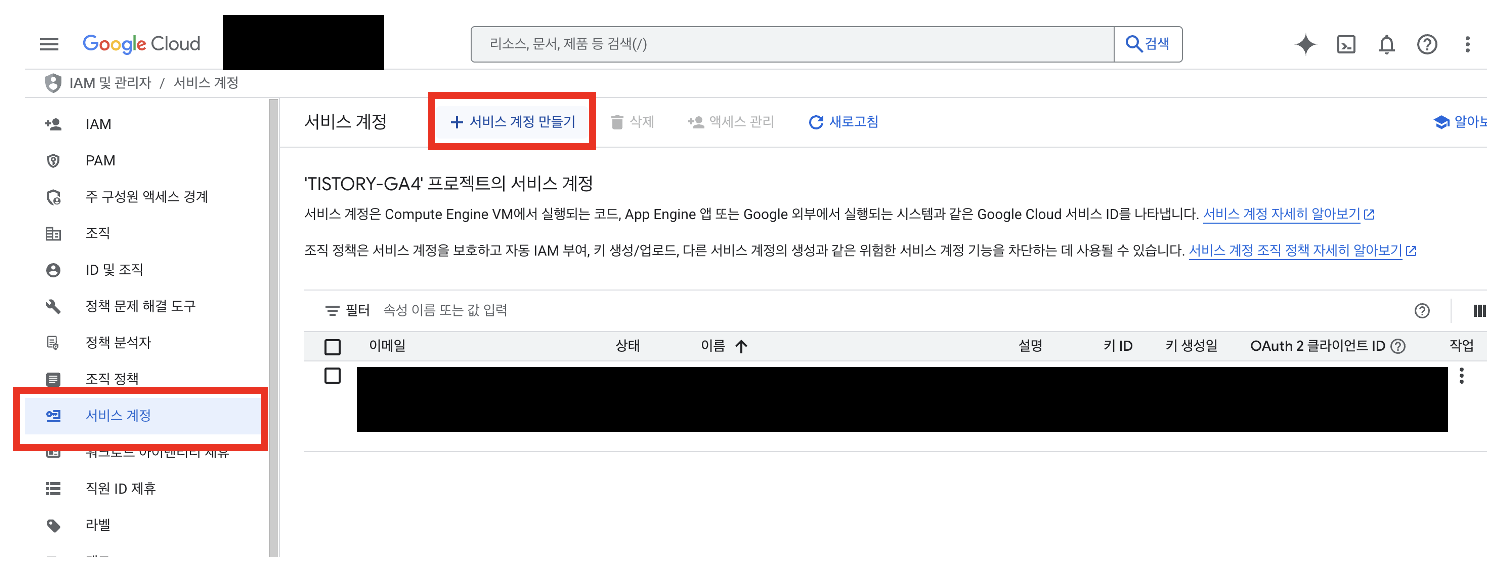Click the PAM shield sidebar icon
Screen dimensions: 1492x564
pos(53,160)
